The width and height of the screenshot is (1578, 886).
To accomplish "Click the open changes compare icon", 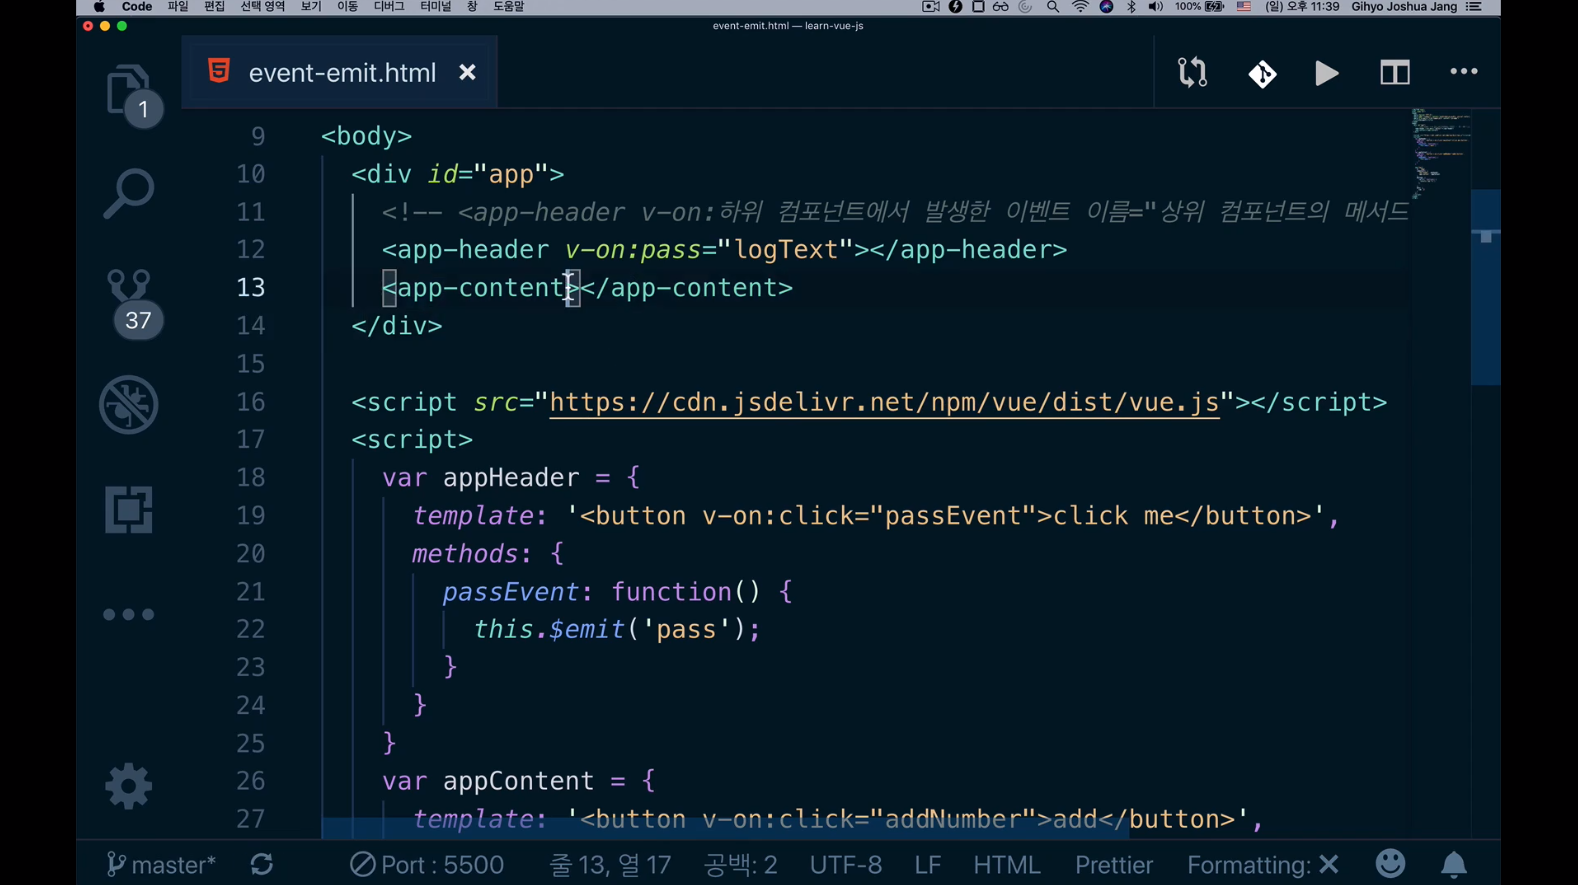I will [x=1192, y=73].
